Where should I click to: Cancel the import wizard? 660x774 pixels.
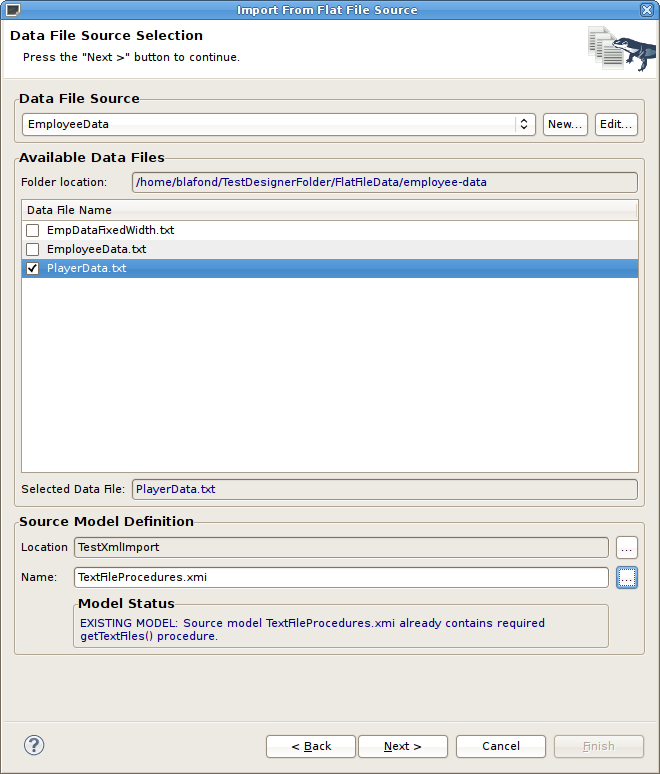point(501,746)
